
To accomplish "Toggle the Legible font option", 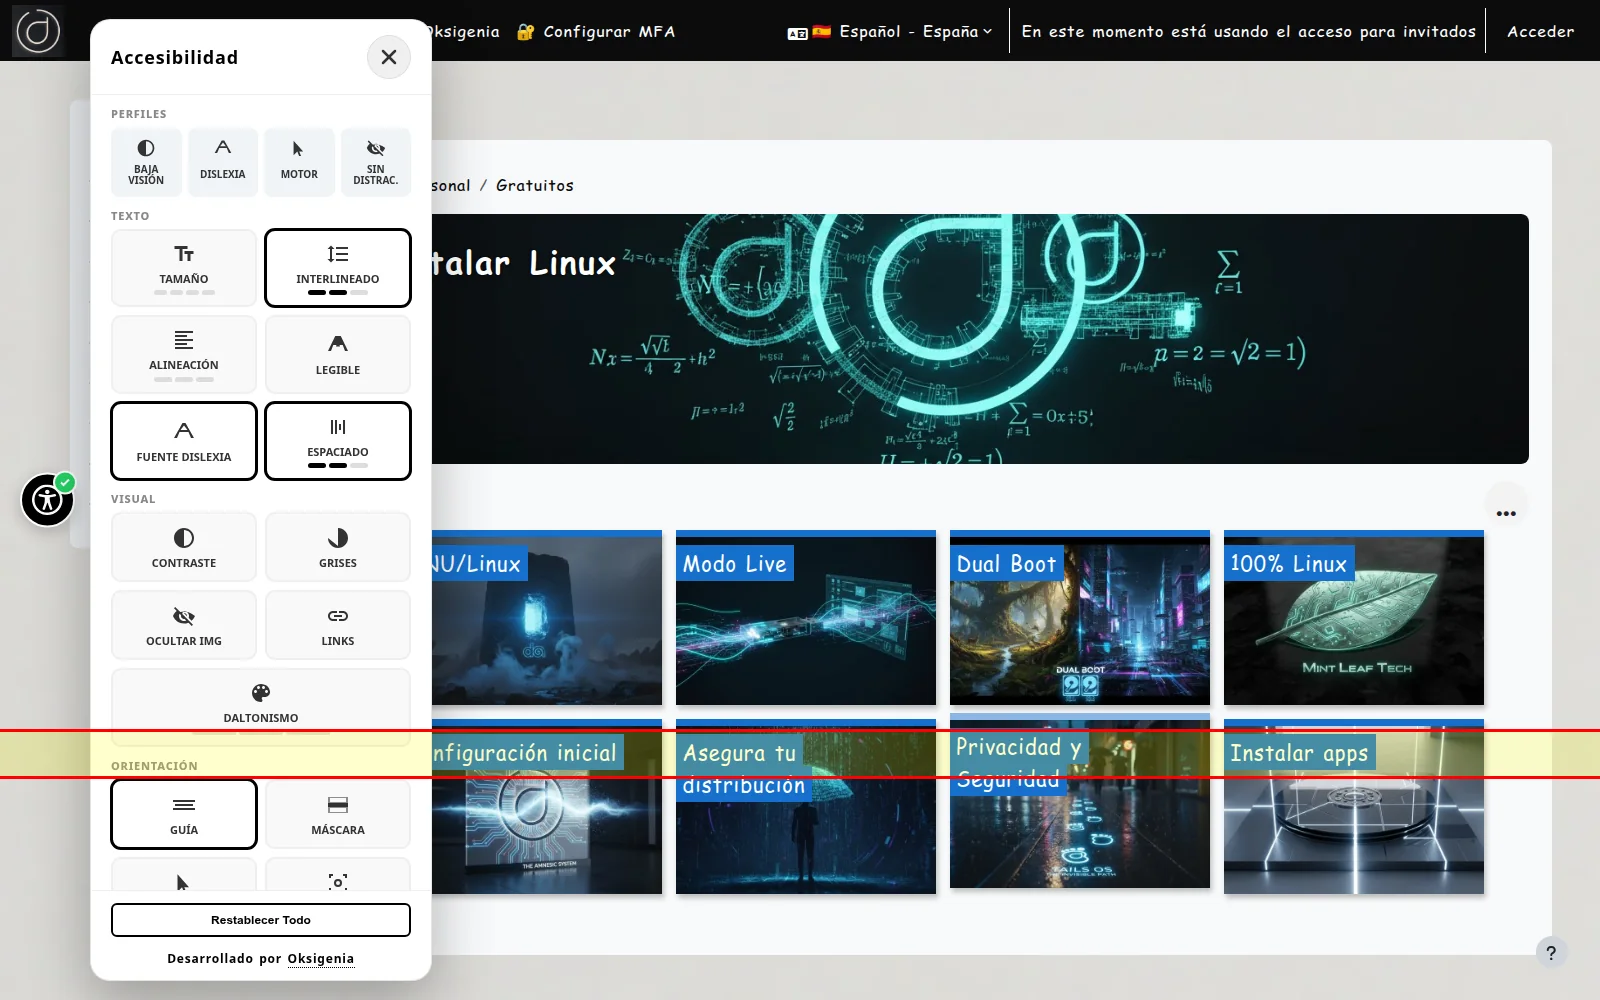I will click(338, 354).
